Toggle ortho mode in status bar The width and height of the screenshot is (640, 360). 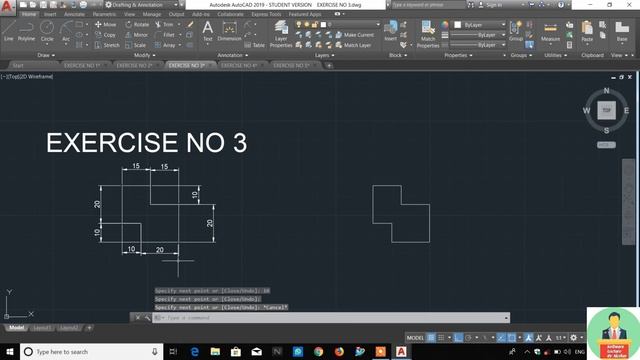click(x=458, y=338)
